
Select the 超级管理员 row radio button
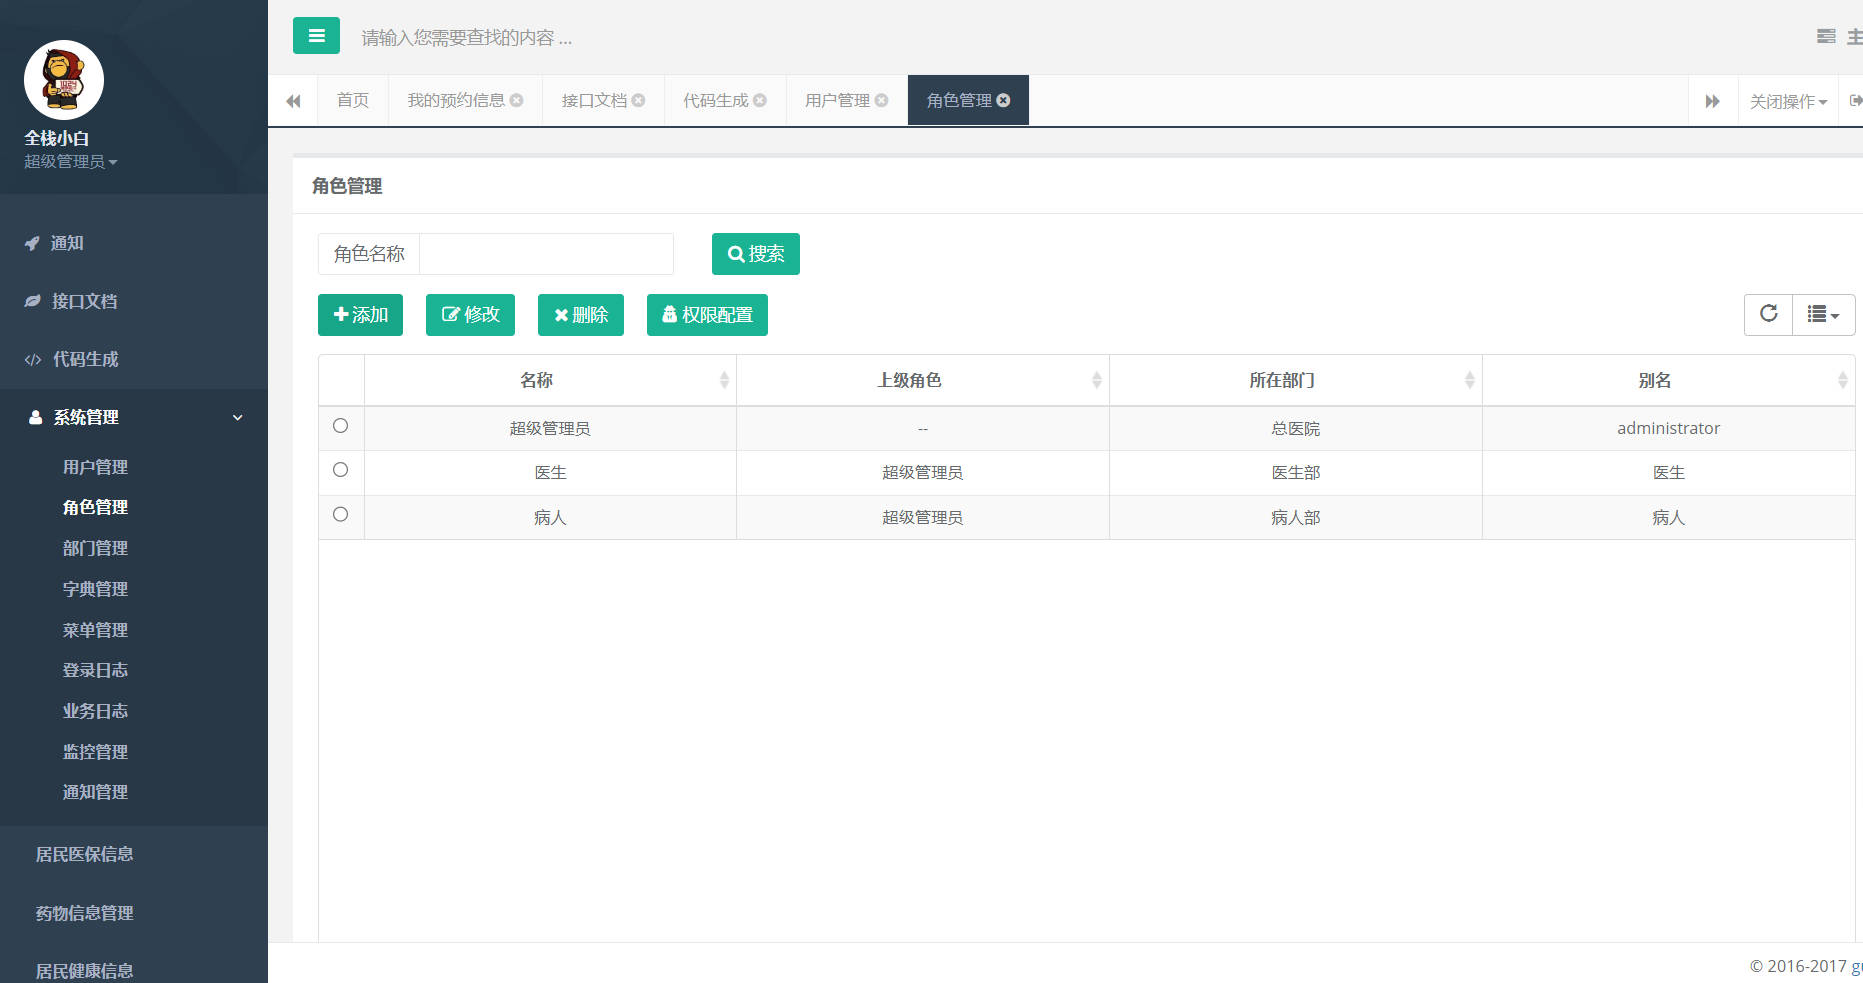pyautogui.click(x=340, y=426)
